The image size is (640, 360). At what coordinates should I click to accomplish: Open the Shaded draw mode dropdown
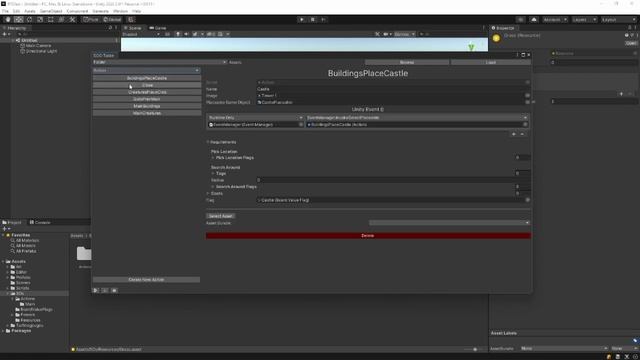pyautogui.click(x=141, y=34)
